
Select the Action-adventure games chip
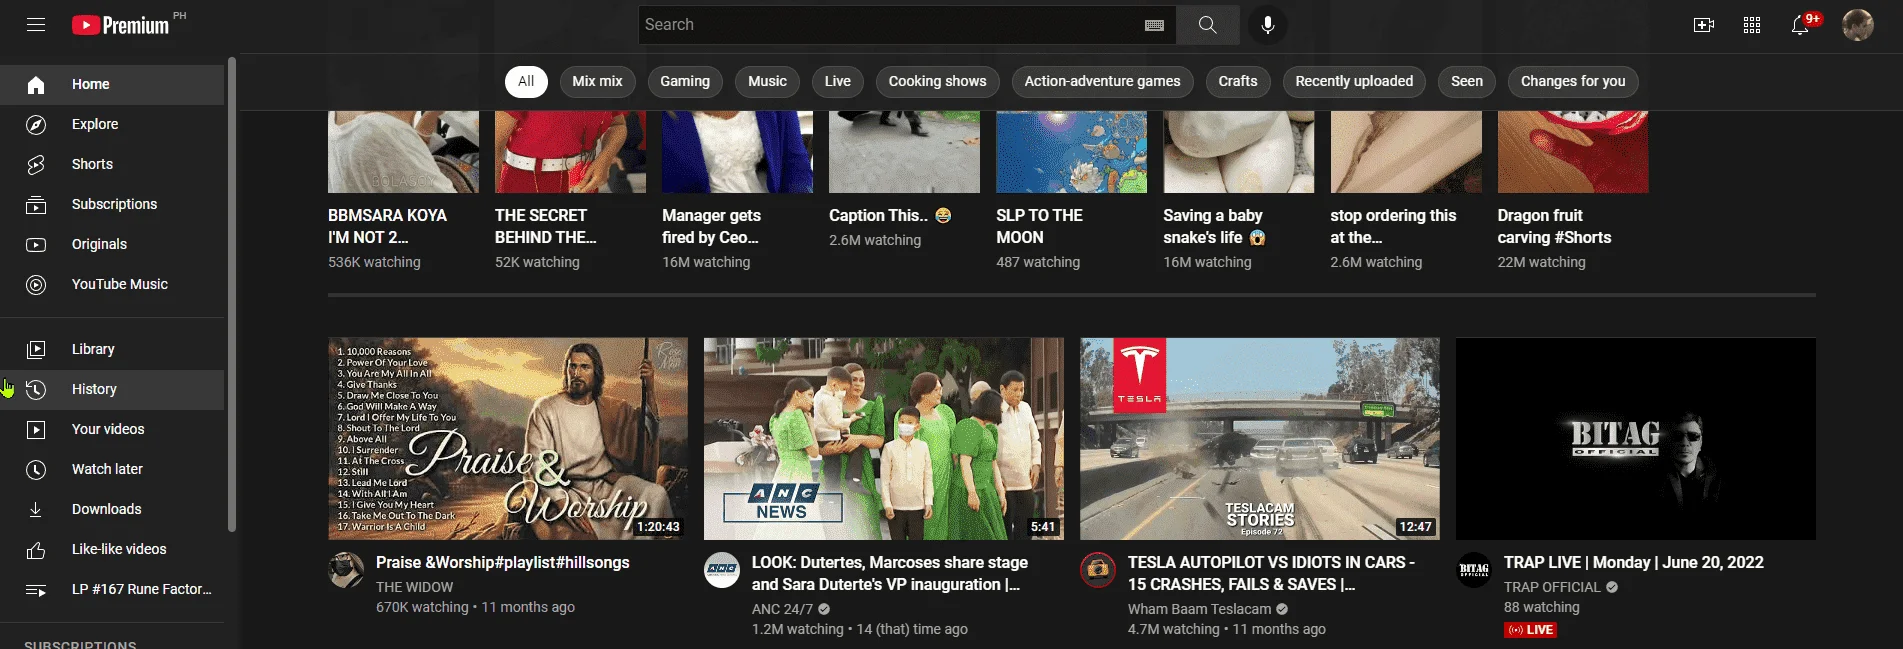coord(1102,81)
